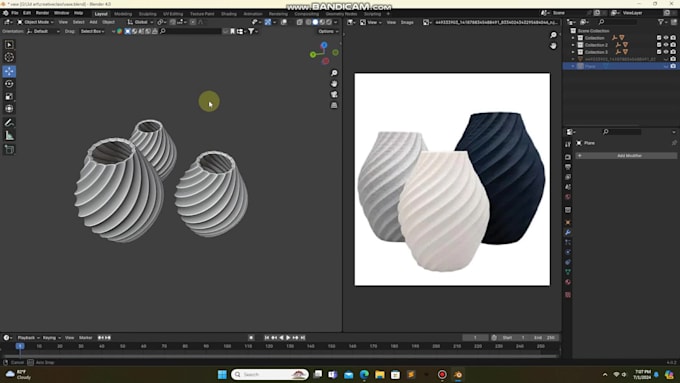Expand Collection in the outliner
Image resolution: width=680 pixels, height=383 pixels.
[573, 38]
